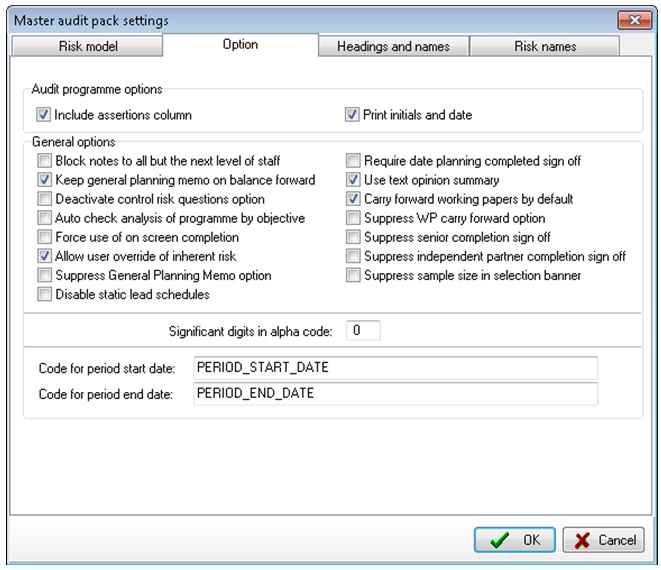
Task: Discard changes with the Cancel button
Action: pyautogui.click(x=604, y=540)
